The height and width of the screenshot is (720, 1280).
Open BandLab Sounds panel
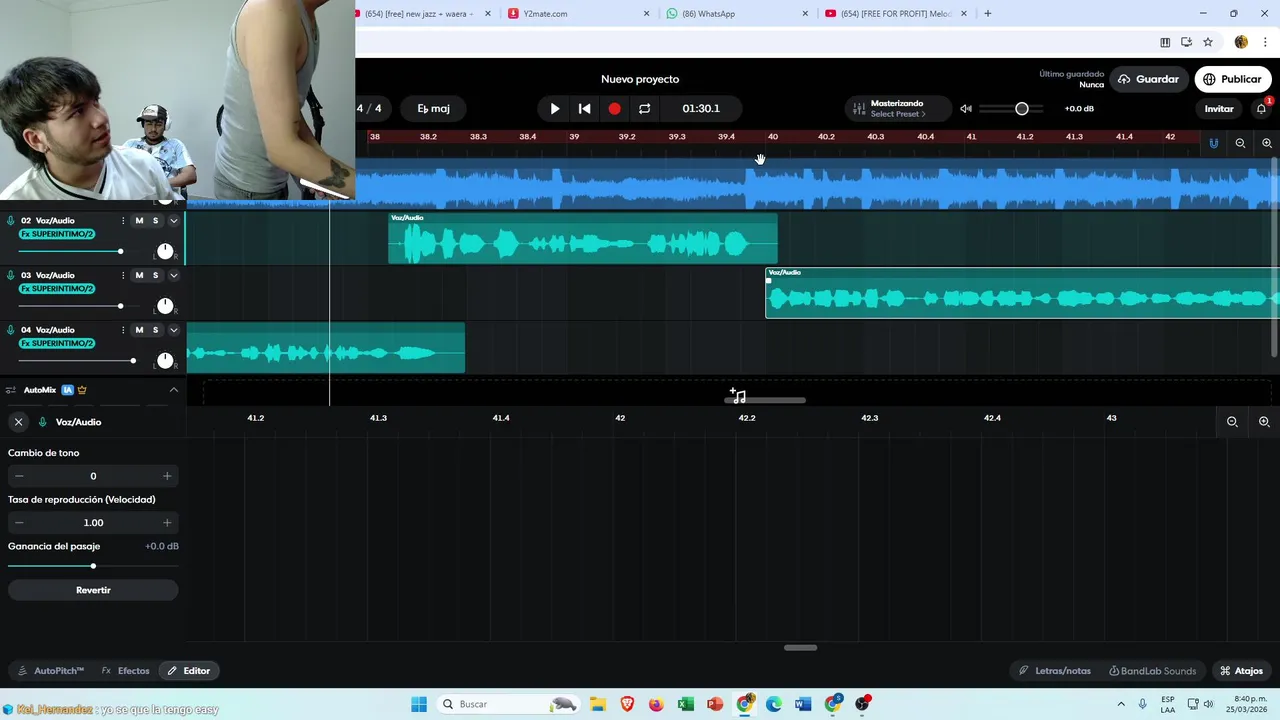[x=1152, y=671]
